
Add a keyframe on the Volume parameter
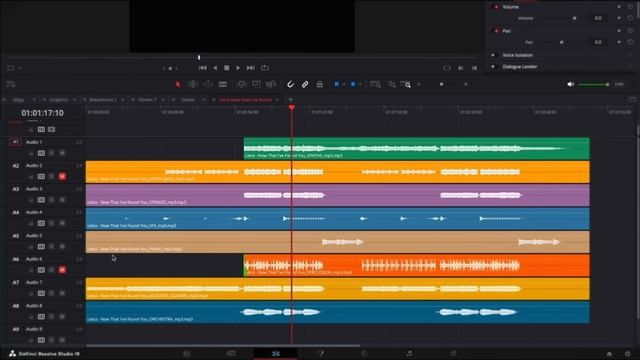pyautogui.click(x=619, y=18)
